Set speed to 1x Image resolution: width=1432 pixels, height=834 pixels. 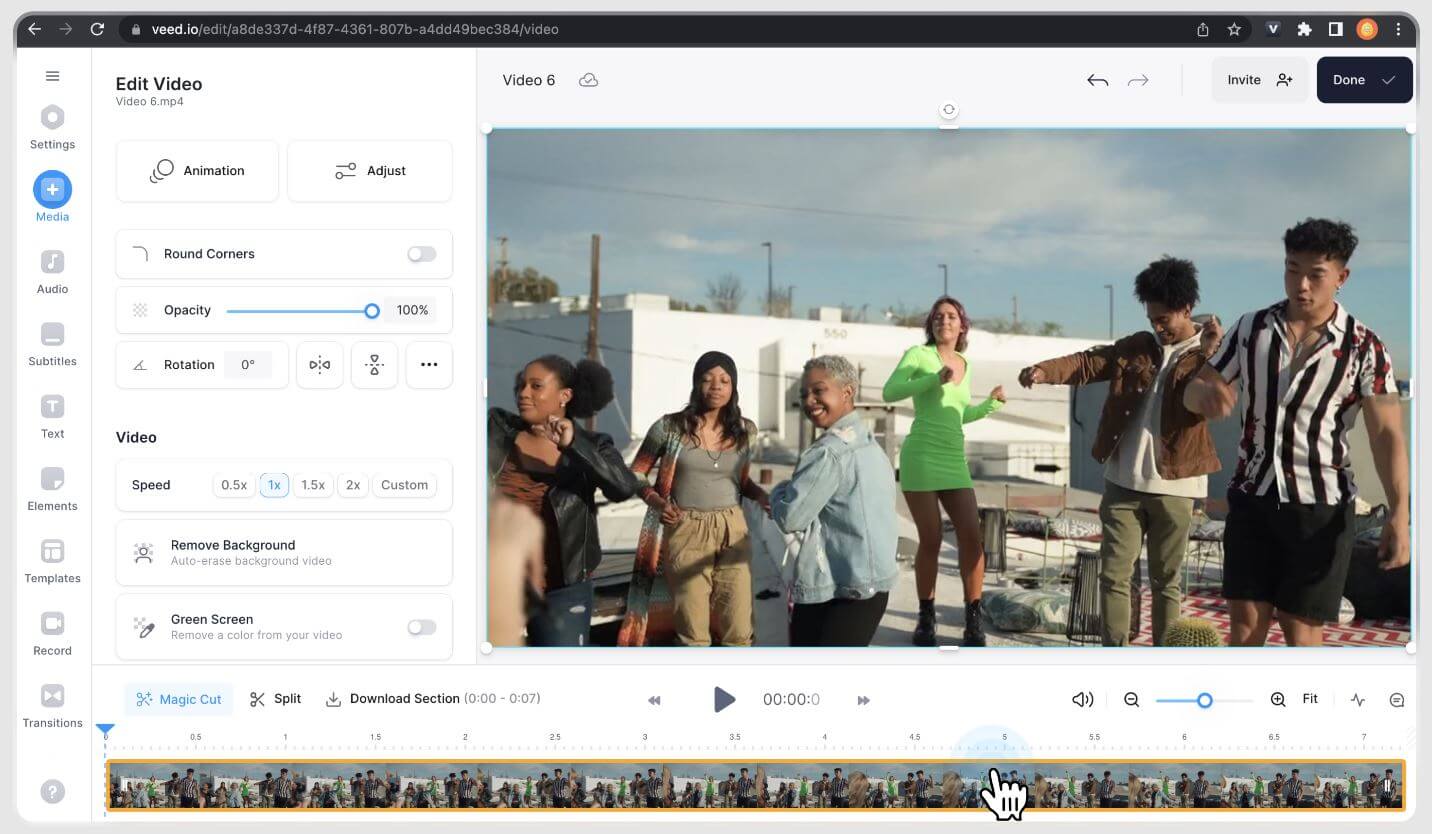(x=274, y=485)
